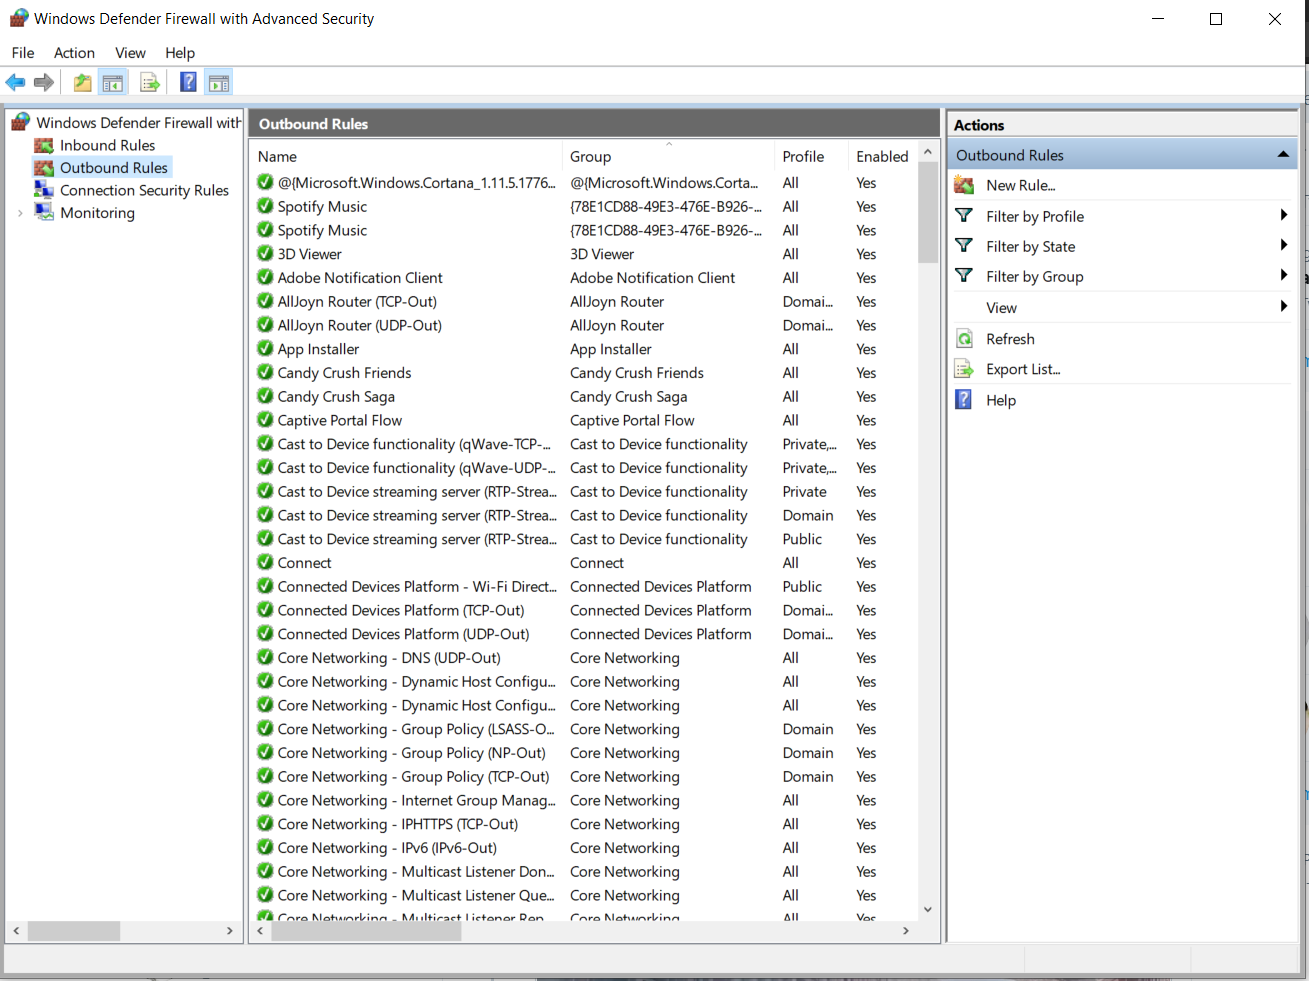1309x981 pixels.
Task: Click the rule list vertical scrollbar thumb
Action: click(927, 212)
